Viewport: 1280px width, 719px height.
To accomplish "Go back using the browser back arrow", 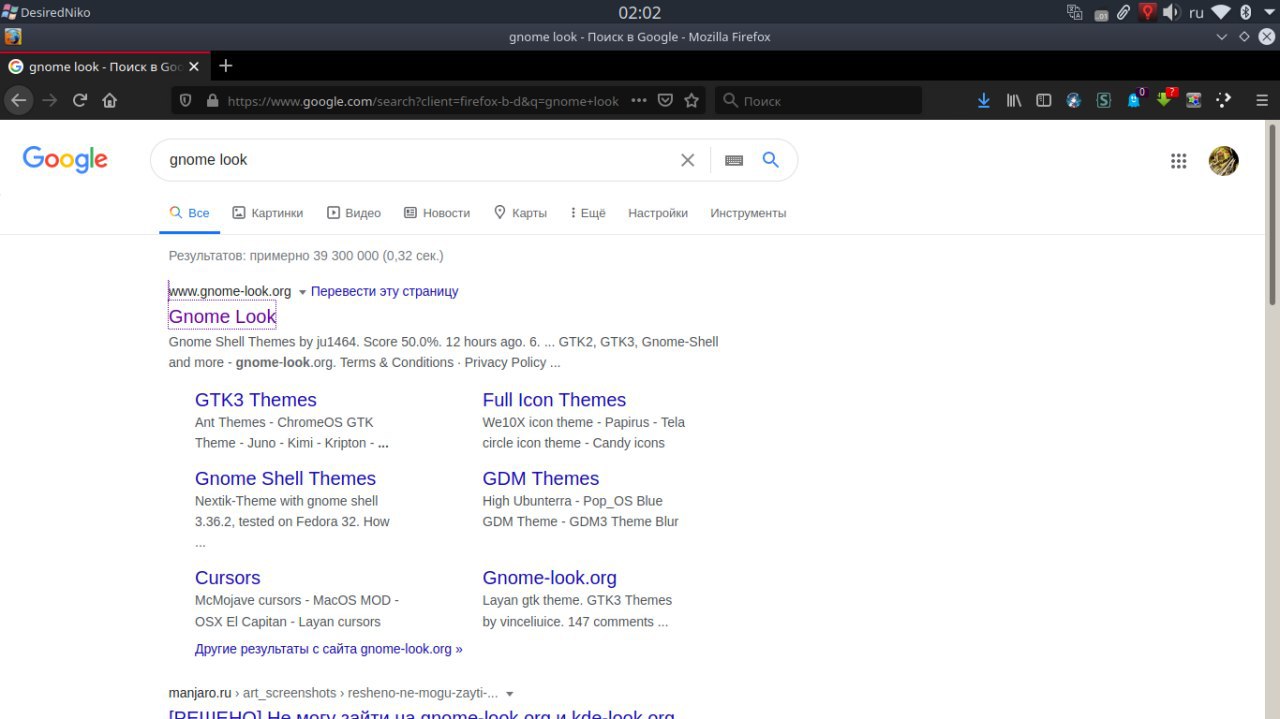I will tap(18, 100).
